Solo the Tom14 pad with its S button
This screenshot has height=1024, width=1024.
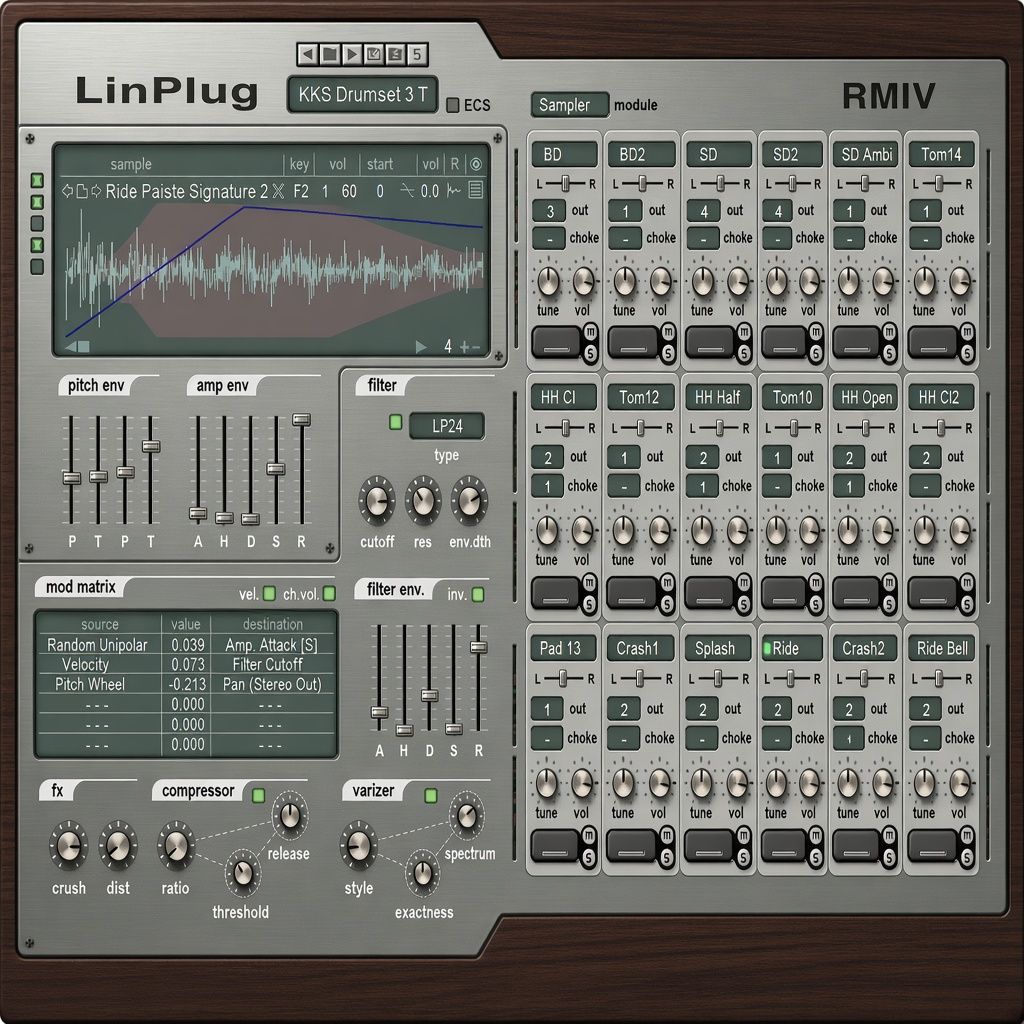[x=967, y=353]
